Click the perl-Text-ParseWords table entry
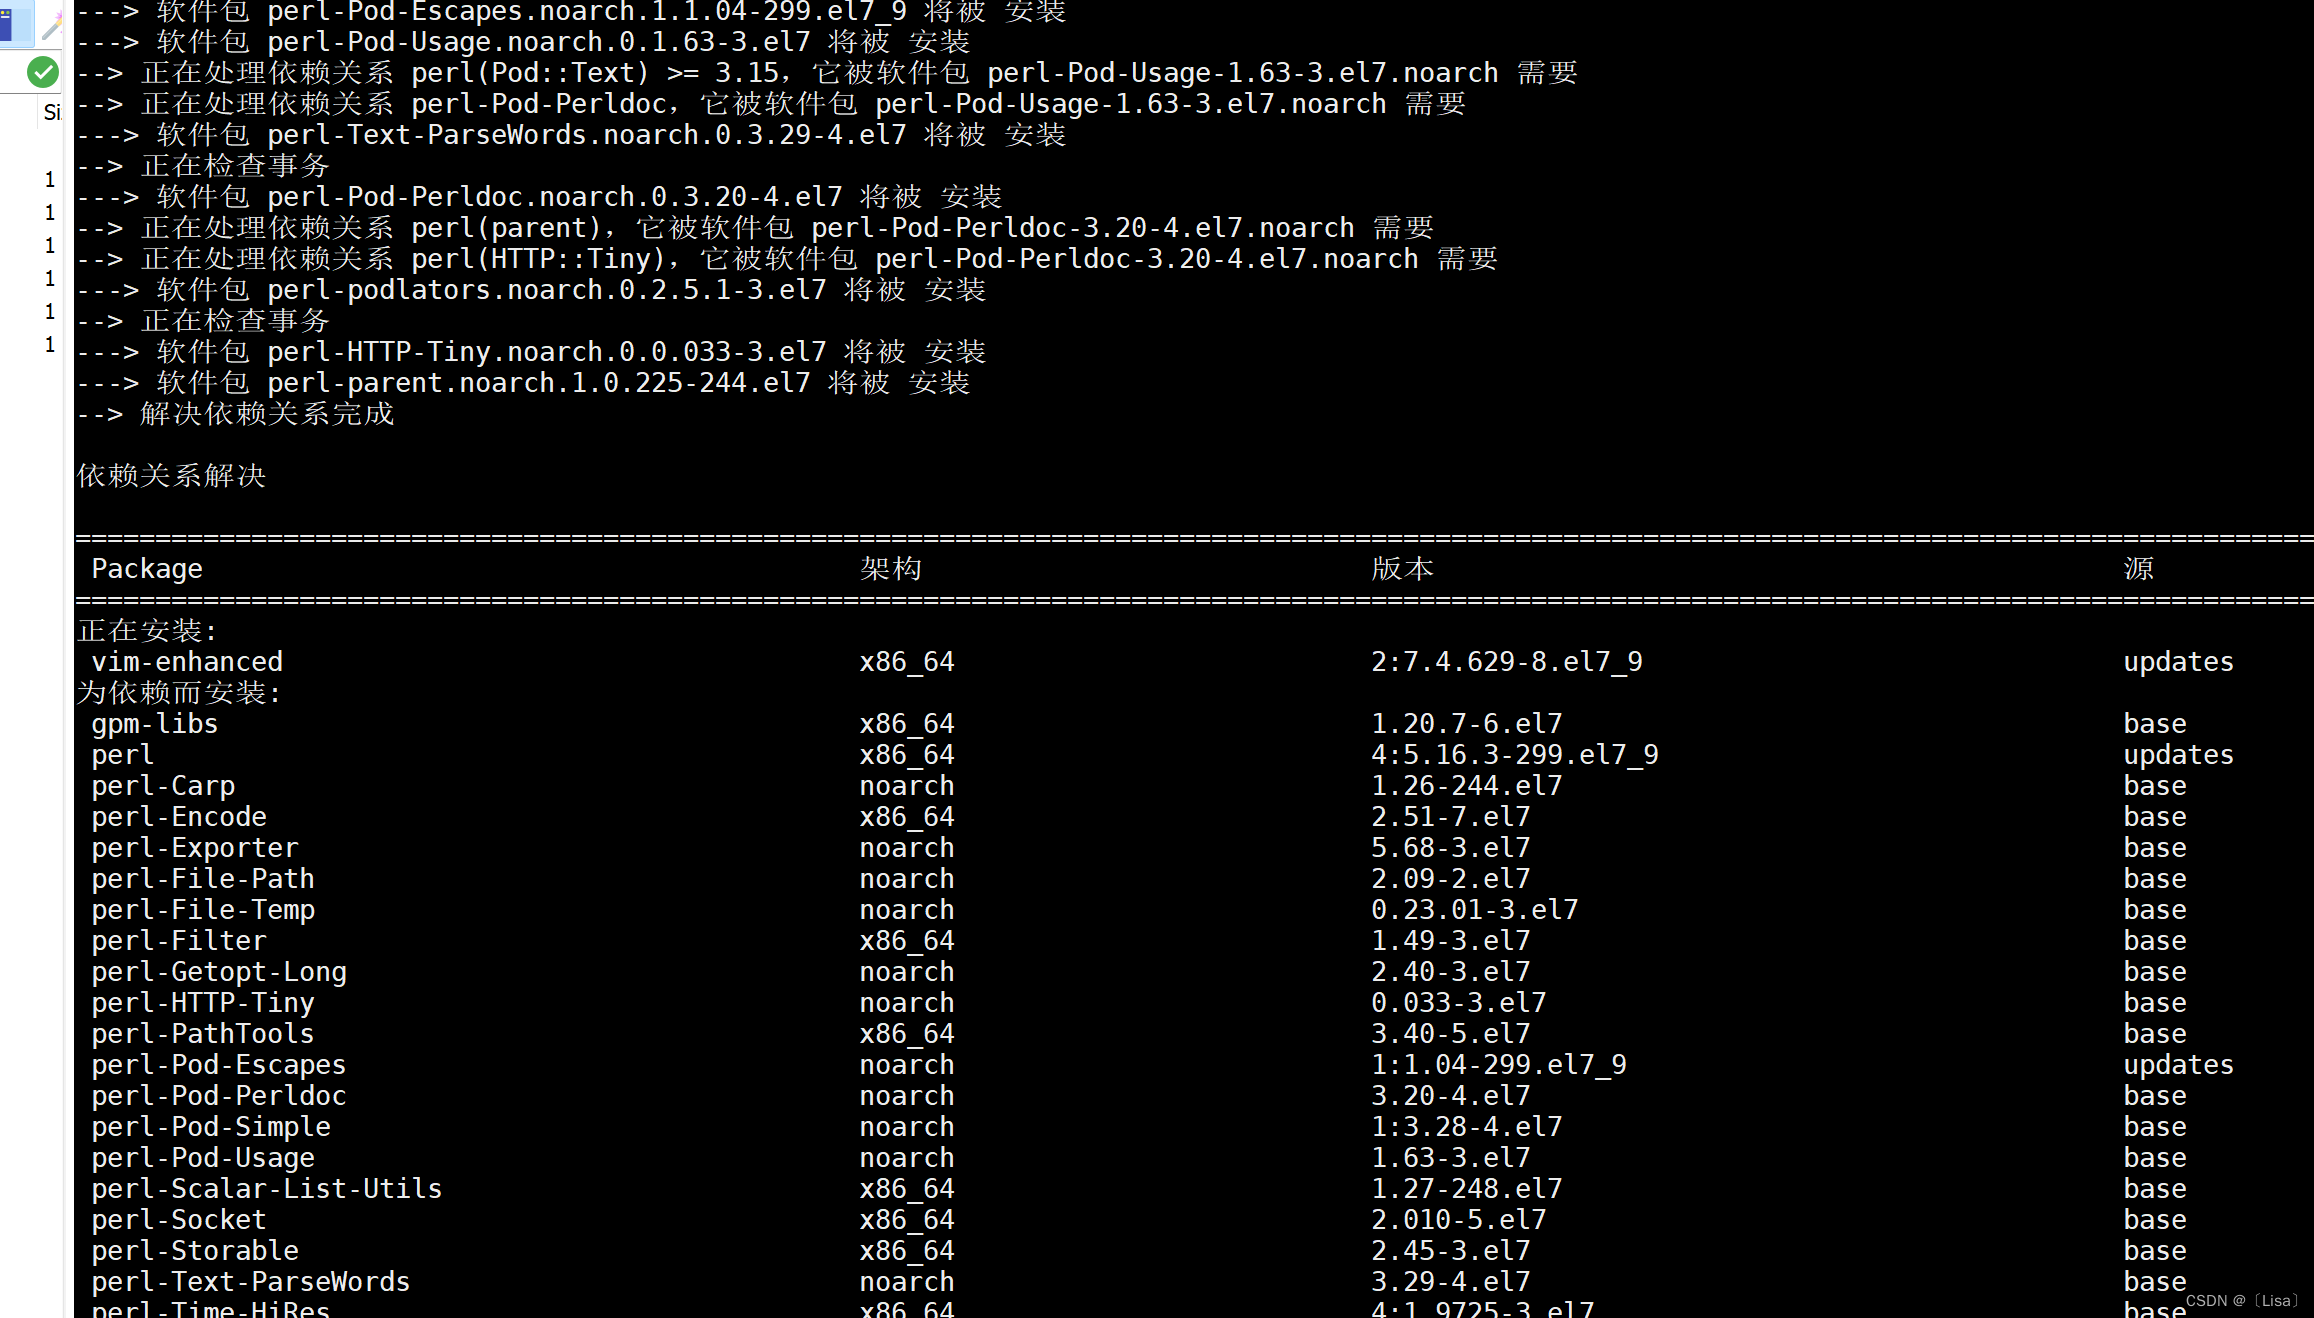This screenshot has width=2314, height=1318. (250, 1281)
